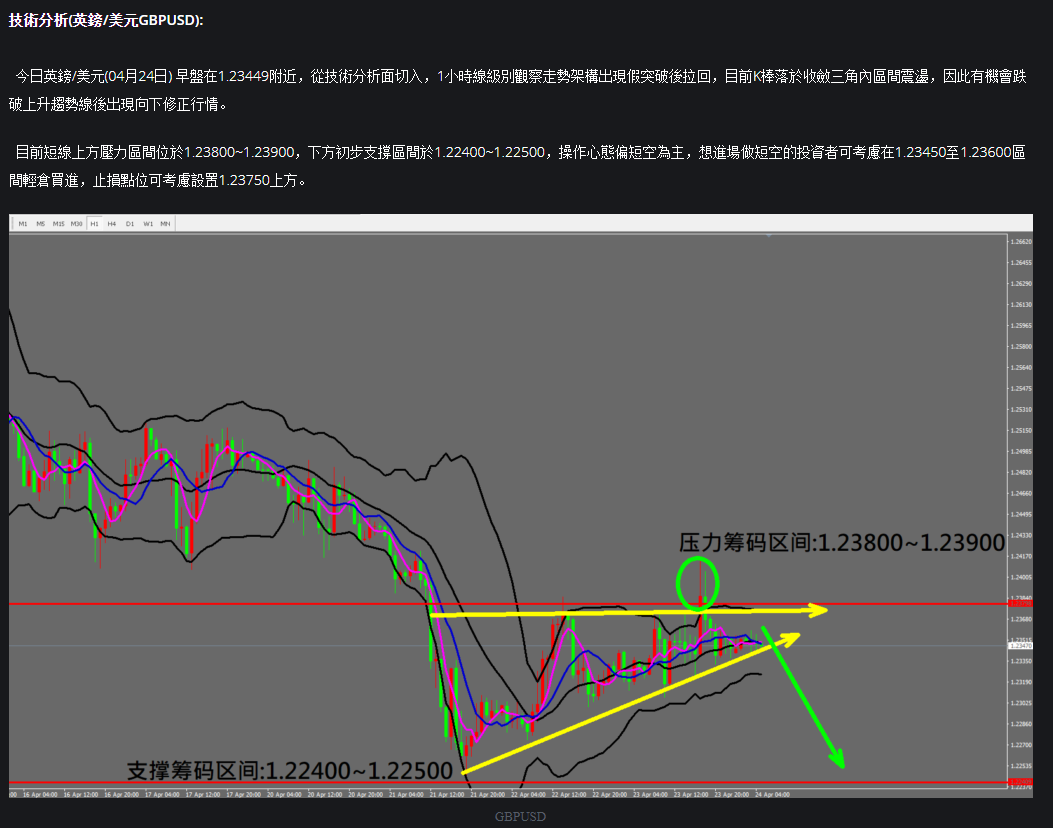Switch chart to M30 timeframe
This screenshot has width=1053, height=828.
[77, 224]
